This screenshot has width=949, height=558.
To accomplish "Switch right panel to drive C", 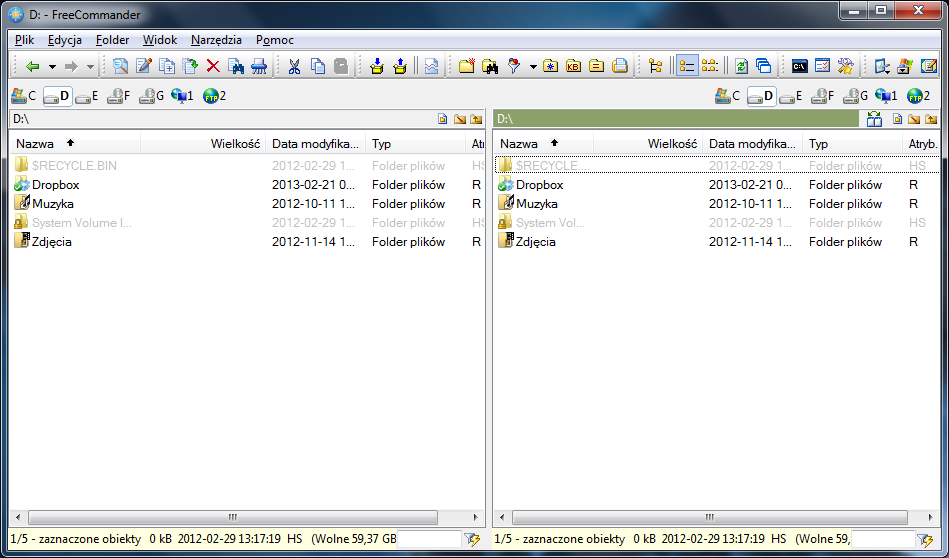I will 727,96.
